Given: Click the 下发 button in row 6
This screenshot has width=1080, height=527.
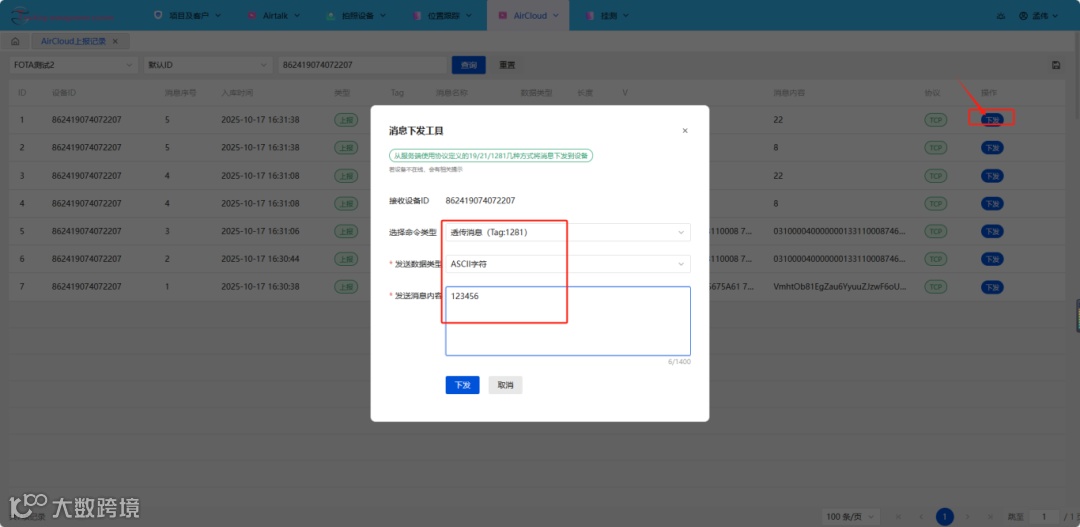Looking at the screenshot, I should [x=992, y=259].
